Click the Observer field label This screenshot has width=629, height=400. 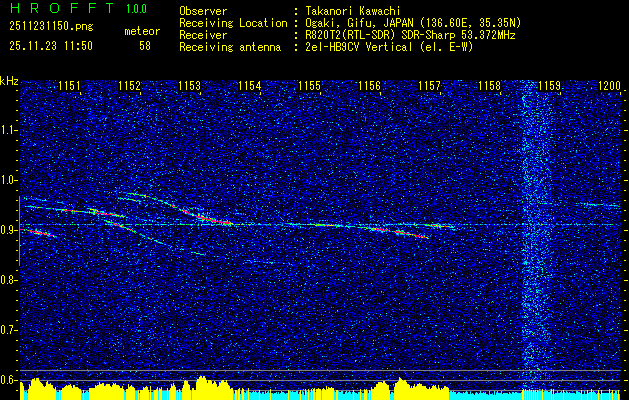(203, 11)
